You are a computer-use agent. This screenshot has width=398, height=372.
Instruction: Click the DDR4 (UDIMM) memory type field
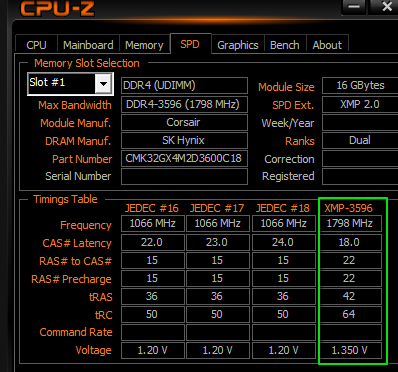(x=184, y=86)
